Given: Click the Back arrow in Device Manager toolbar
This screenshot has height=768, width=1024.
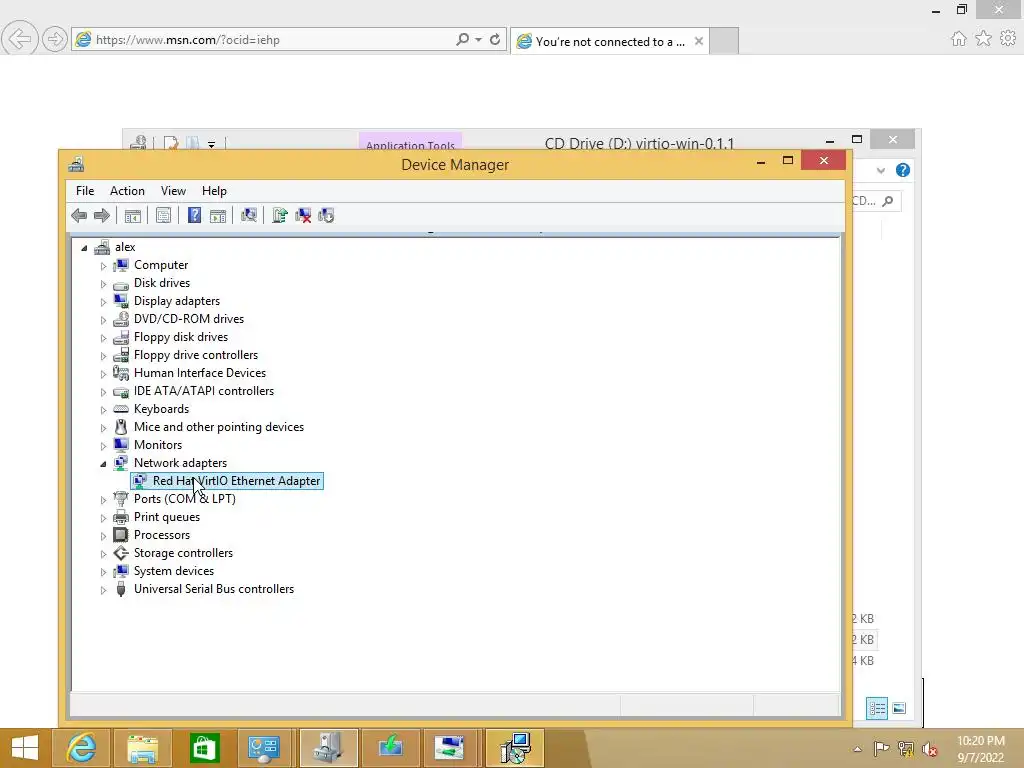Looking at the screenshot, I should coord(79,216).
